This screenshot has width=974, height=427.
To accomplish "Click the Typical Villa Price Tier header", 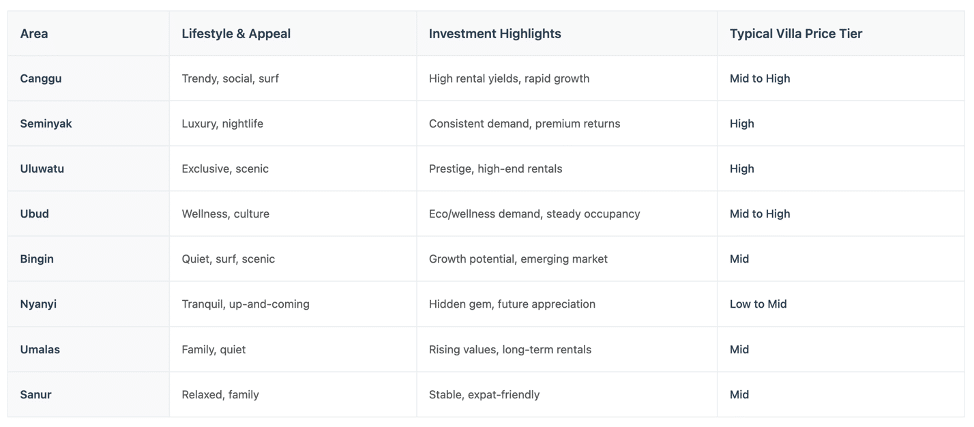I will [796, 34].
